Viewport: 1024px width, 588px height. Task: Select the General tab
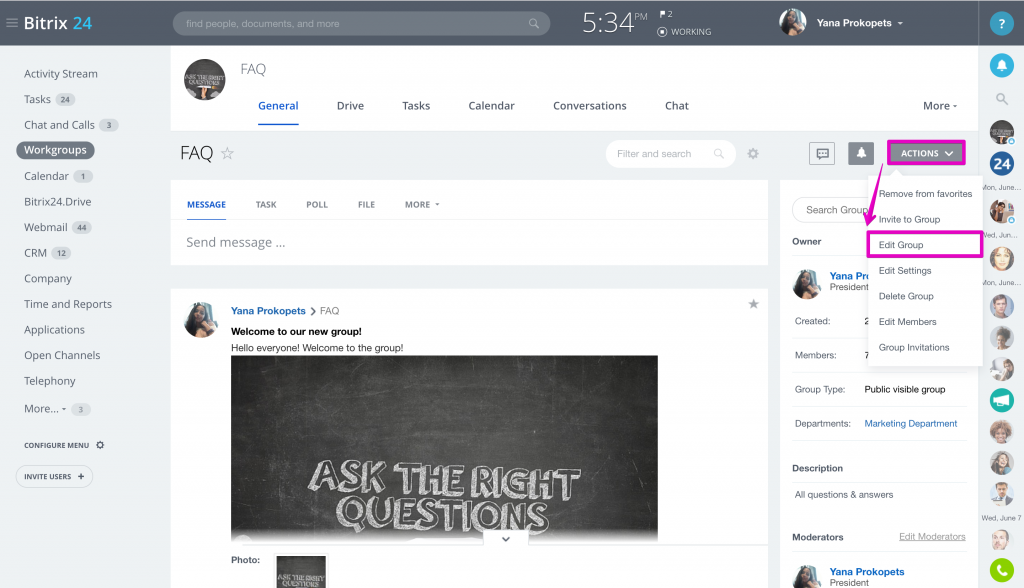278,106
